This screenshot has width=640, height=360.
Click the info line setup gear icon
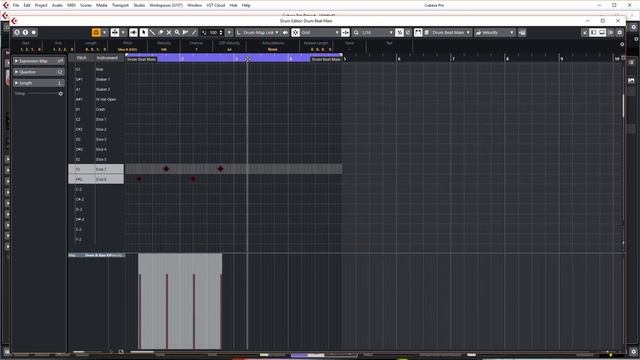tap(622, 44)
